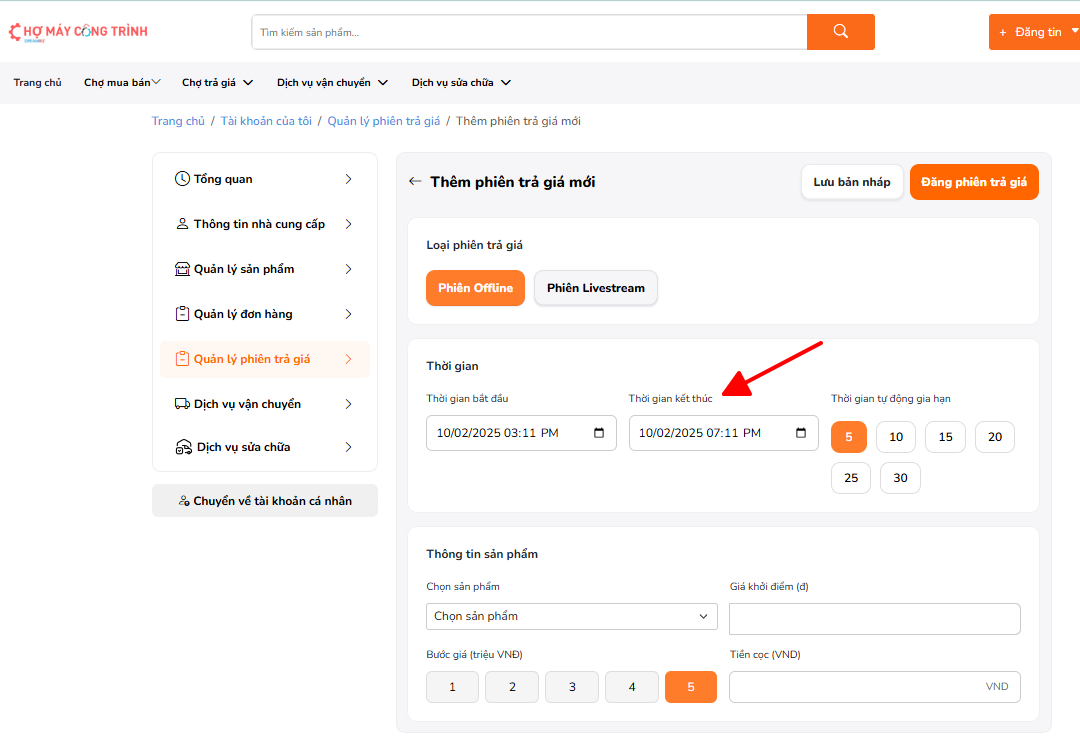Click Đăng phiên trả giá button
The height and width of the screenshot is (752, 1080).
(x=974, y=182)
